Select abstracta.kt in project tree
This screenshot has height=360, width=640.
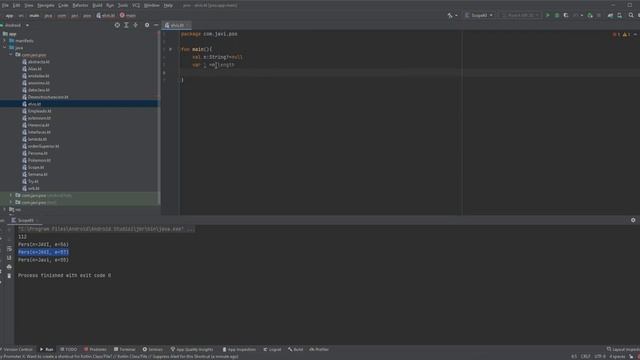[x=39, y=62]
